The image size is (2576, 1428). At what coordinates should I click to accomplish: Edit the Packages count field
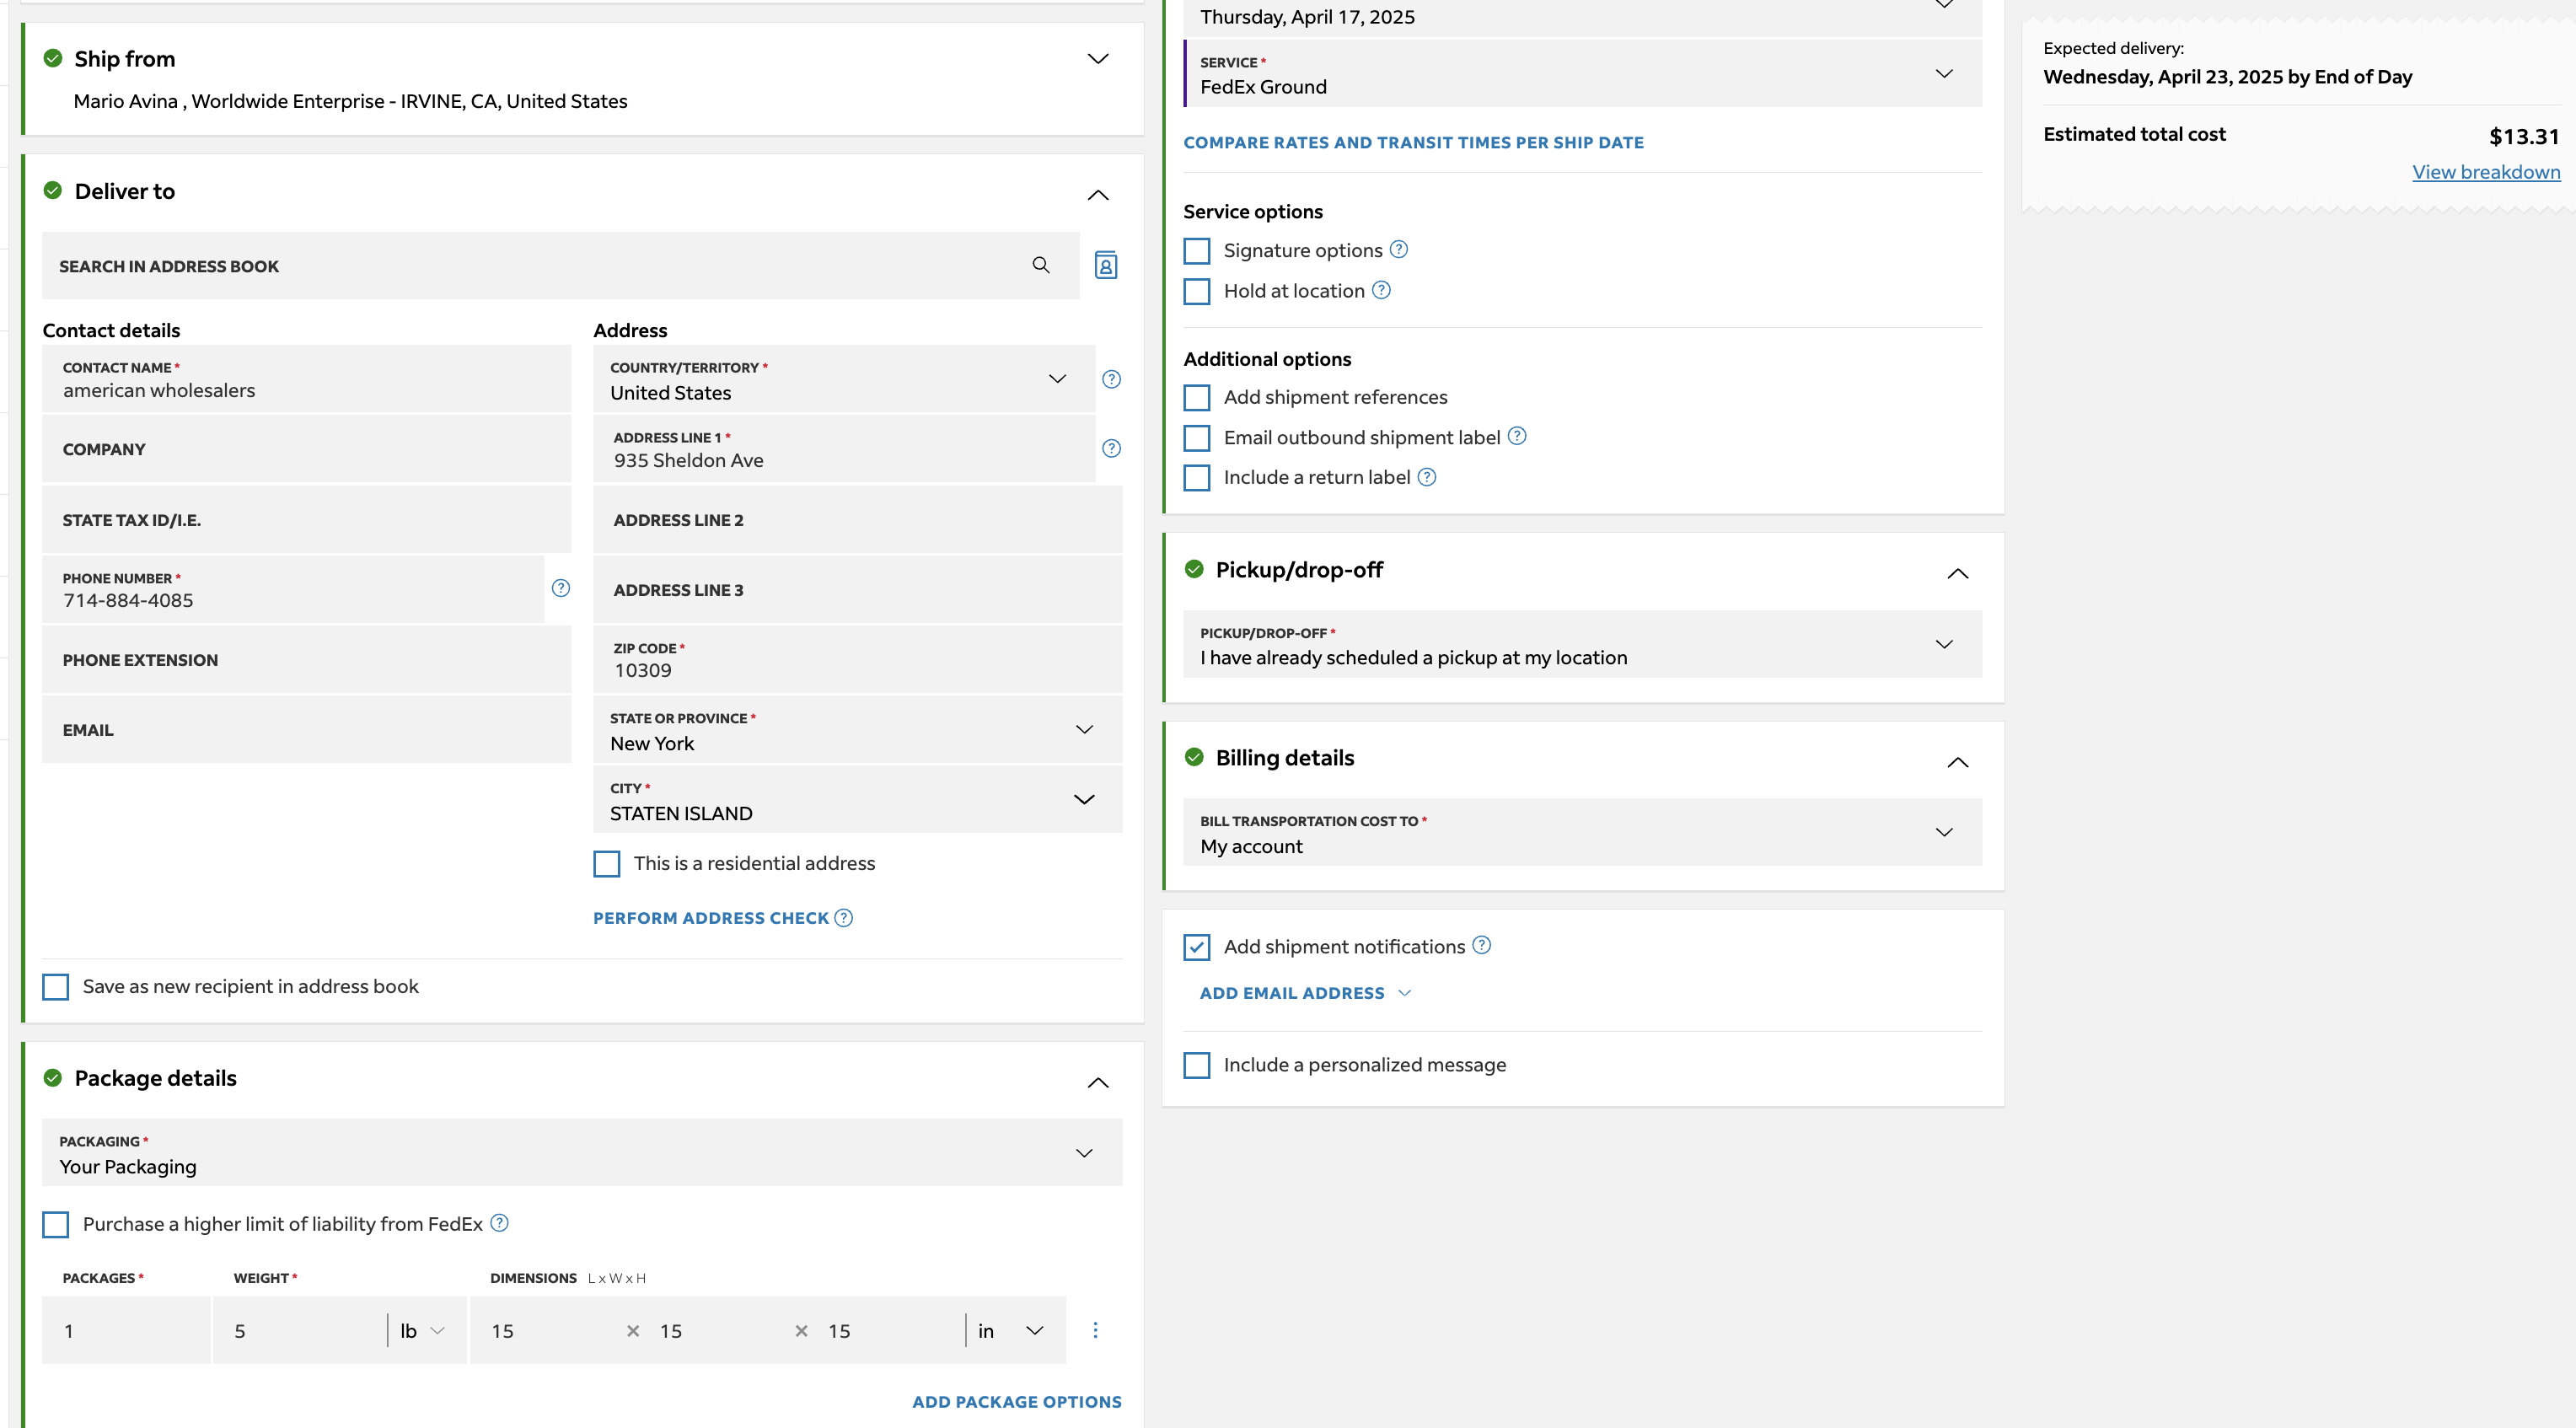(x=127, y=1331)
